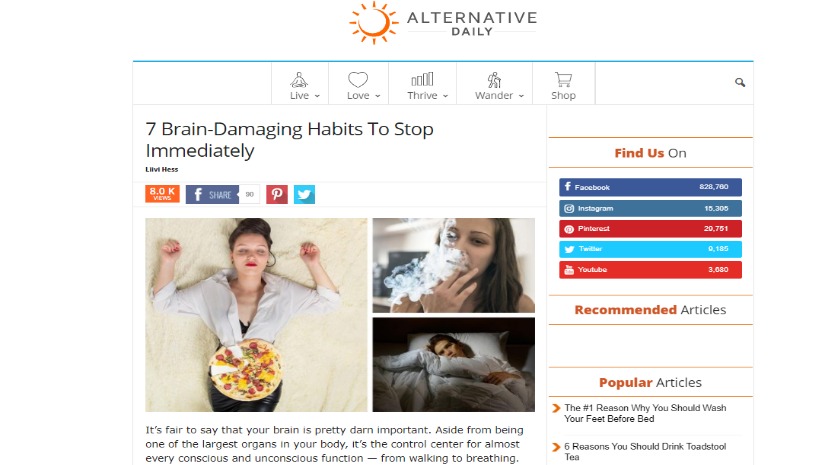The width and height of the screenshot is (825, 465).
Task: Click the Pinterest share icon
Action: point(277,195)
